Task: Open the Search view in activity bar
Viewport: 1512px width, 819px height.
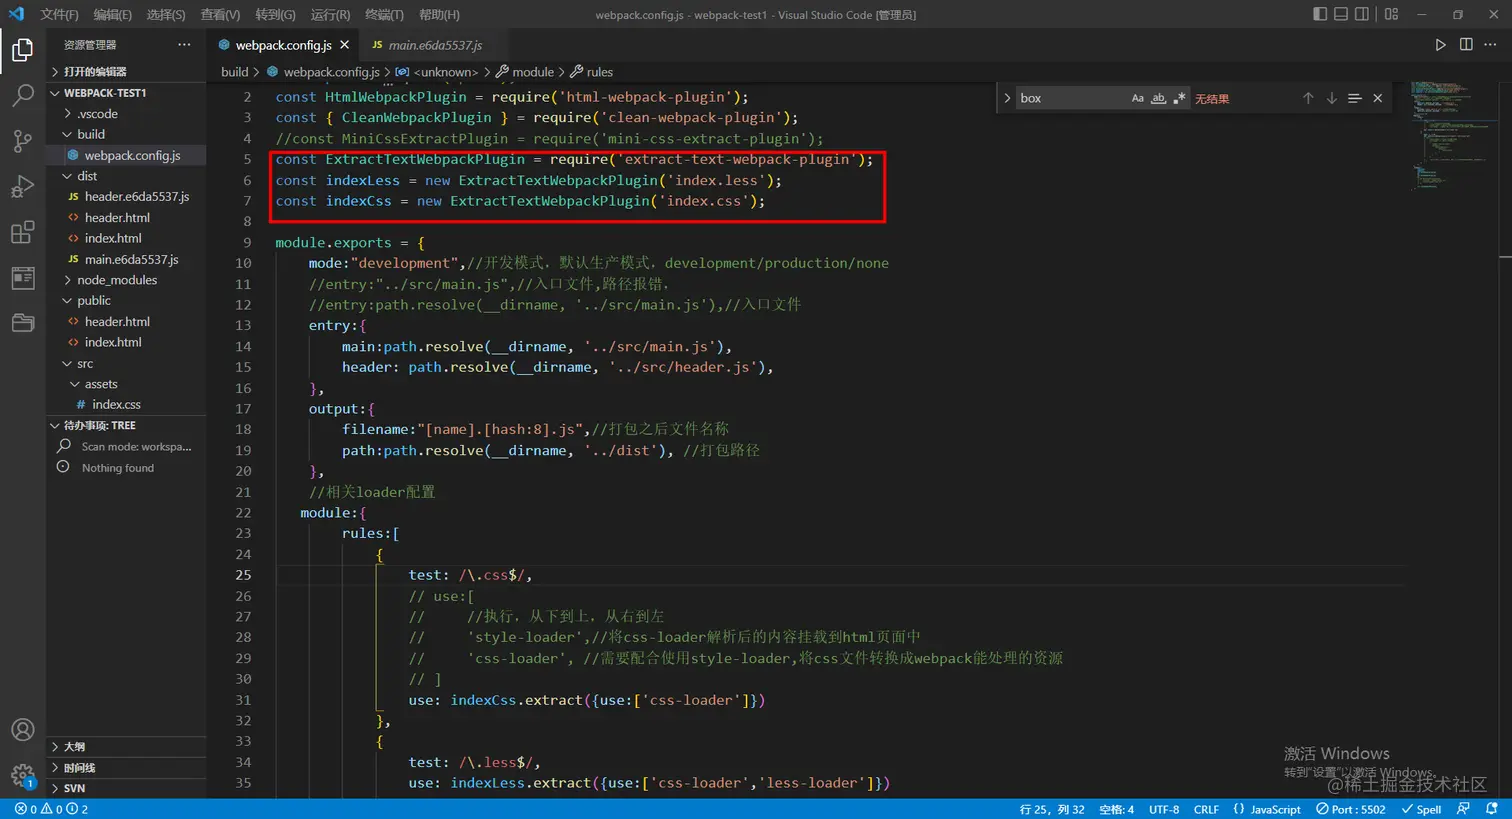Action: [x=22, y=95]
